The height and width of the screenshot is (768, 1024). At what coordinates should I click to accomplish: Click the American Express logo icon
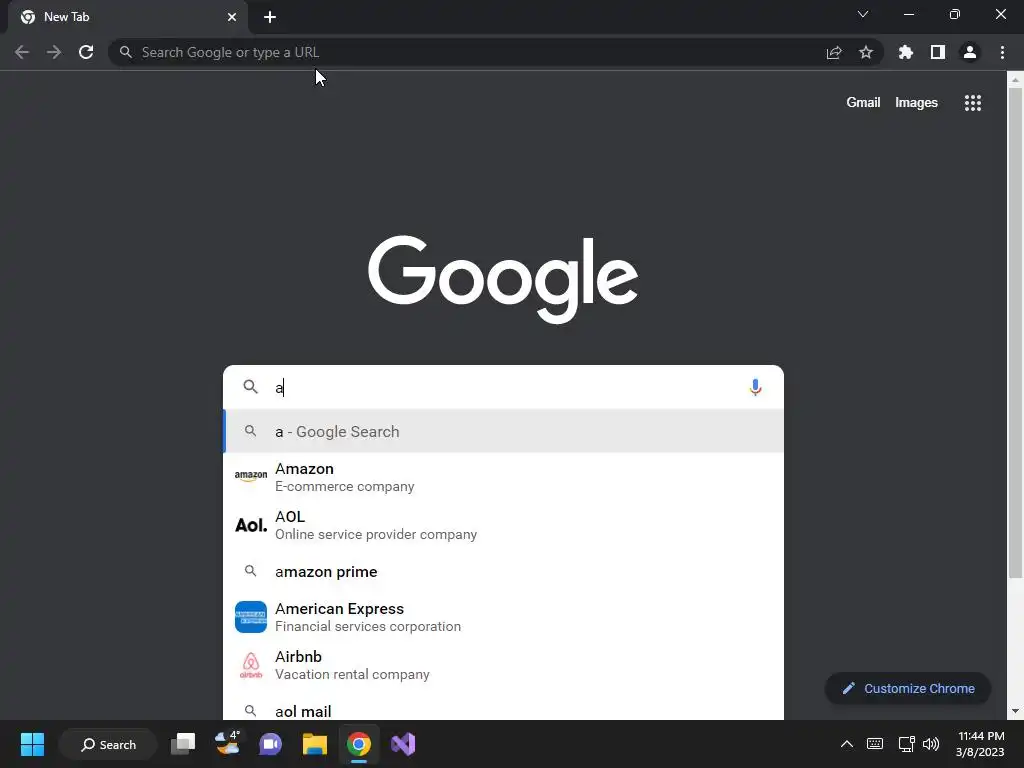coord(251,617)
